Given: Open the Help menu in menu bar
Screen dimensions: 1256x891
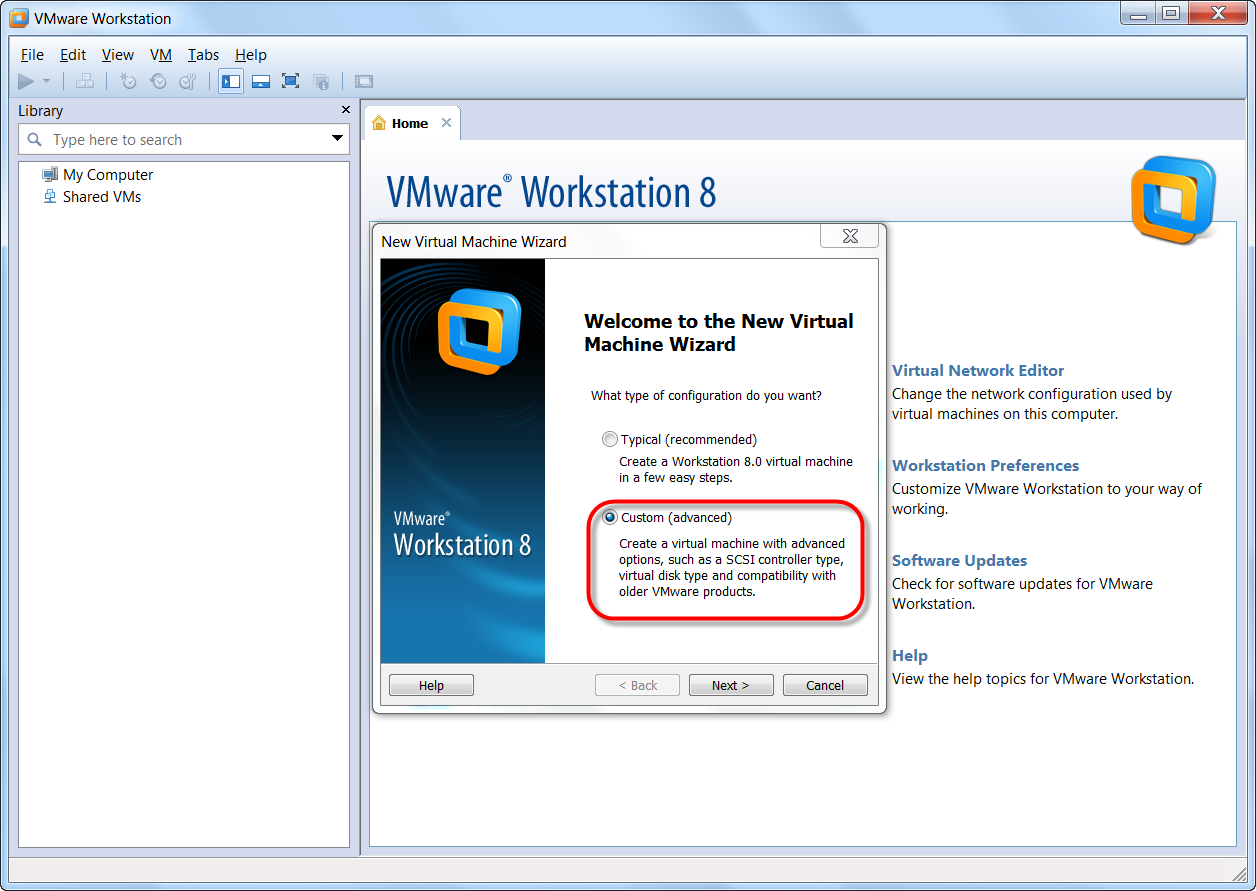Looking at the screenshot, I should [251, 55].
